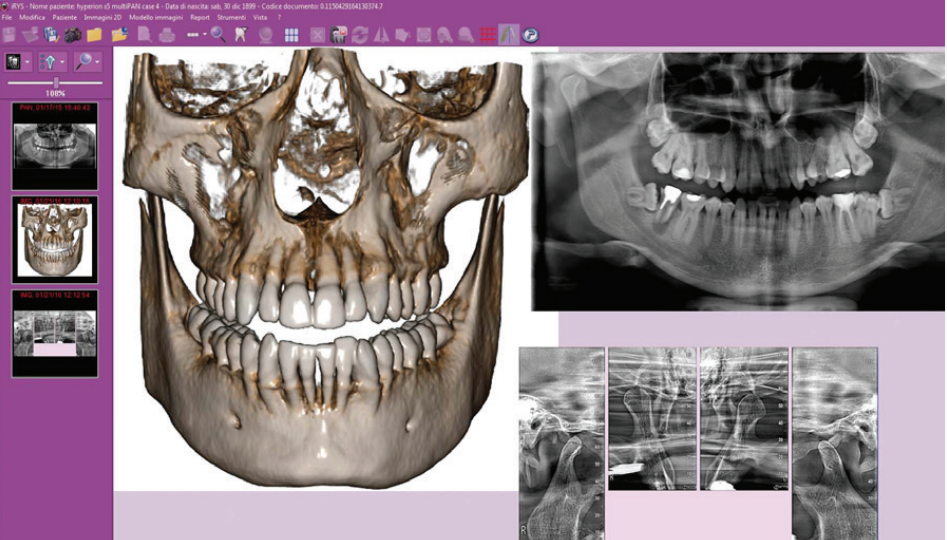Open the Strumenti menu

[x=231, y=18]
